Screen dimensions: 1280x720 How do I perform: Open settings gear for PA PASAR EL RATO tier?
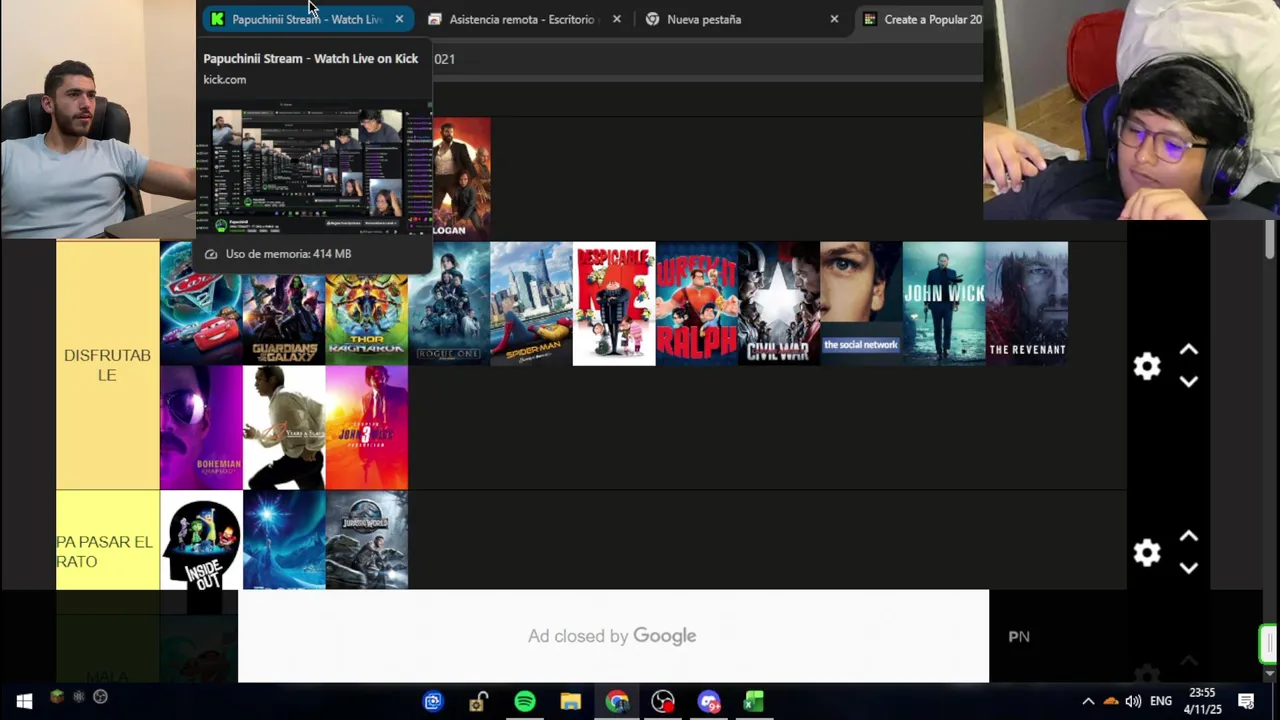[1147, 553]
